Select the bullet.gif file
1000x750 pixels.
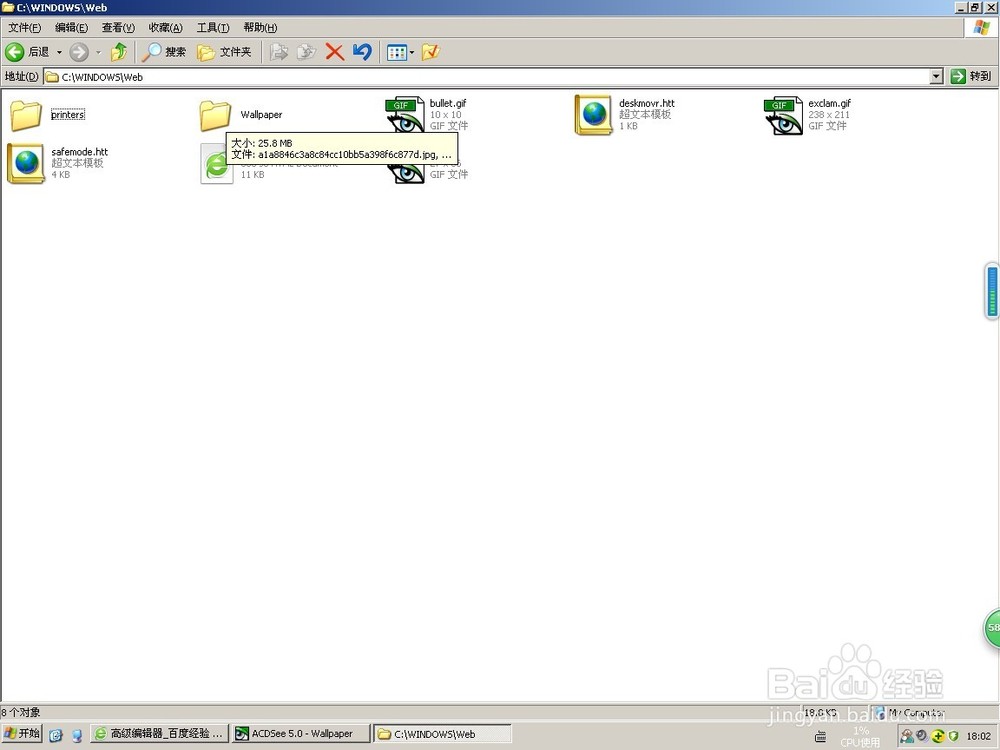point(427,115)
